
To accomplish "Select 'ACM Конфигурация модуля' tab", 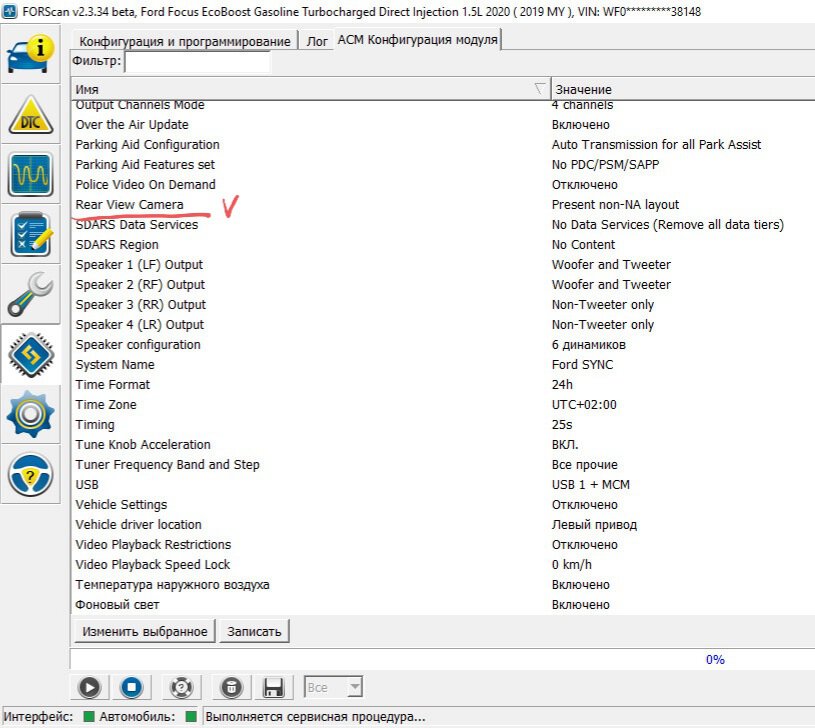I will click(417, 39).
